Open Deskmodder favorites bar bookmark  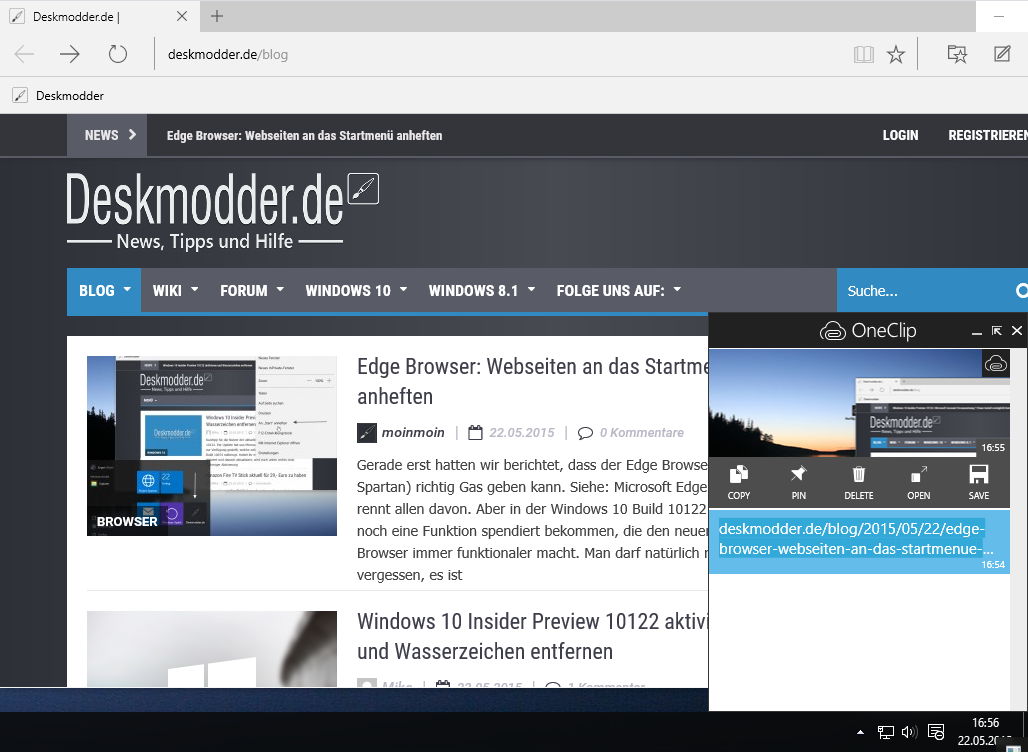click(58, 96)
